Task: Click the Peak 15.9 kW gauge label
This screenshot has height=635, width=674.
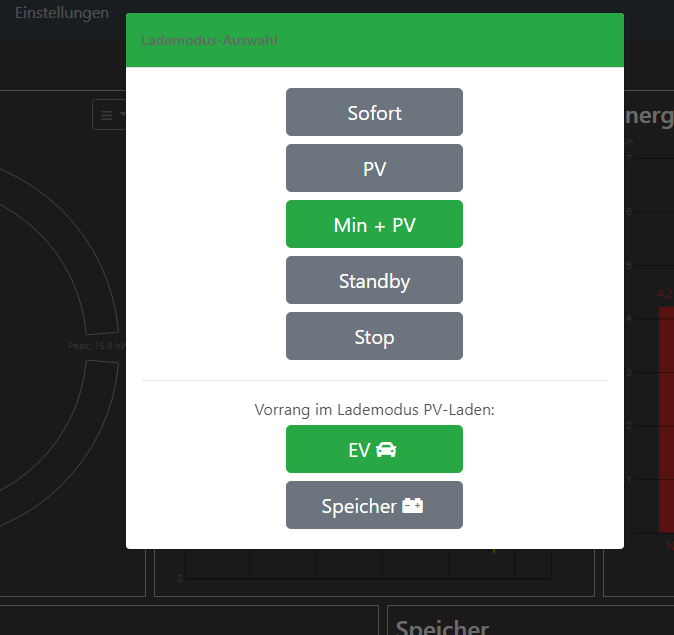Action: pos(96,346)
